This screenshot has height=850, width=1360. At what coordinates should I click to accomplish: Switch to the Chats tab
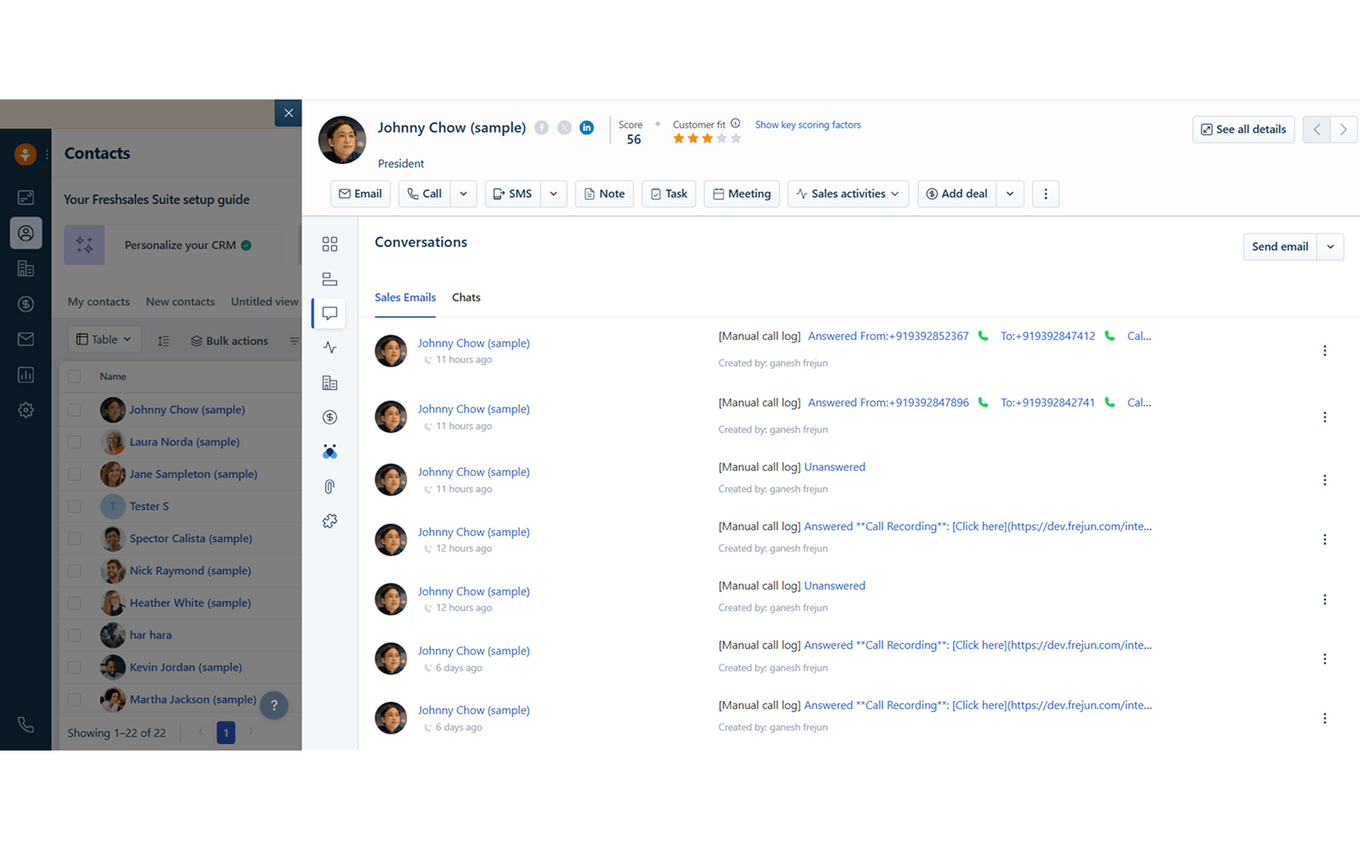click(x=466, y=298)
